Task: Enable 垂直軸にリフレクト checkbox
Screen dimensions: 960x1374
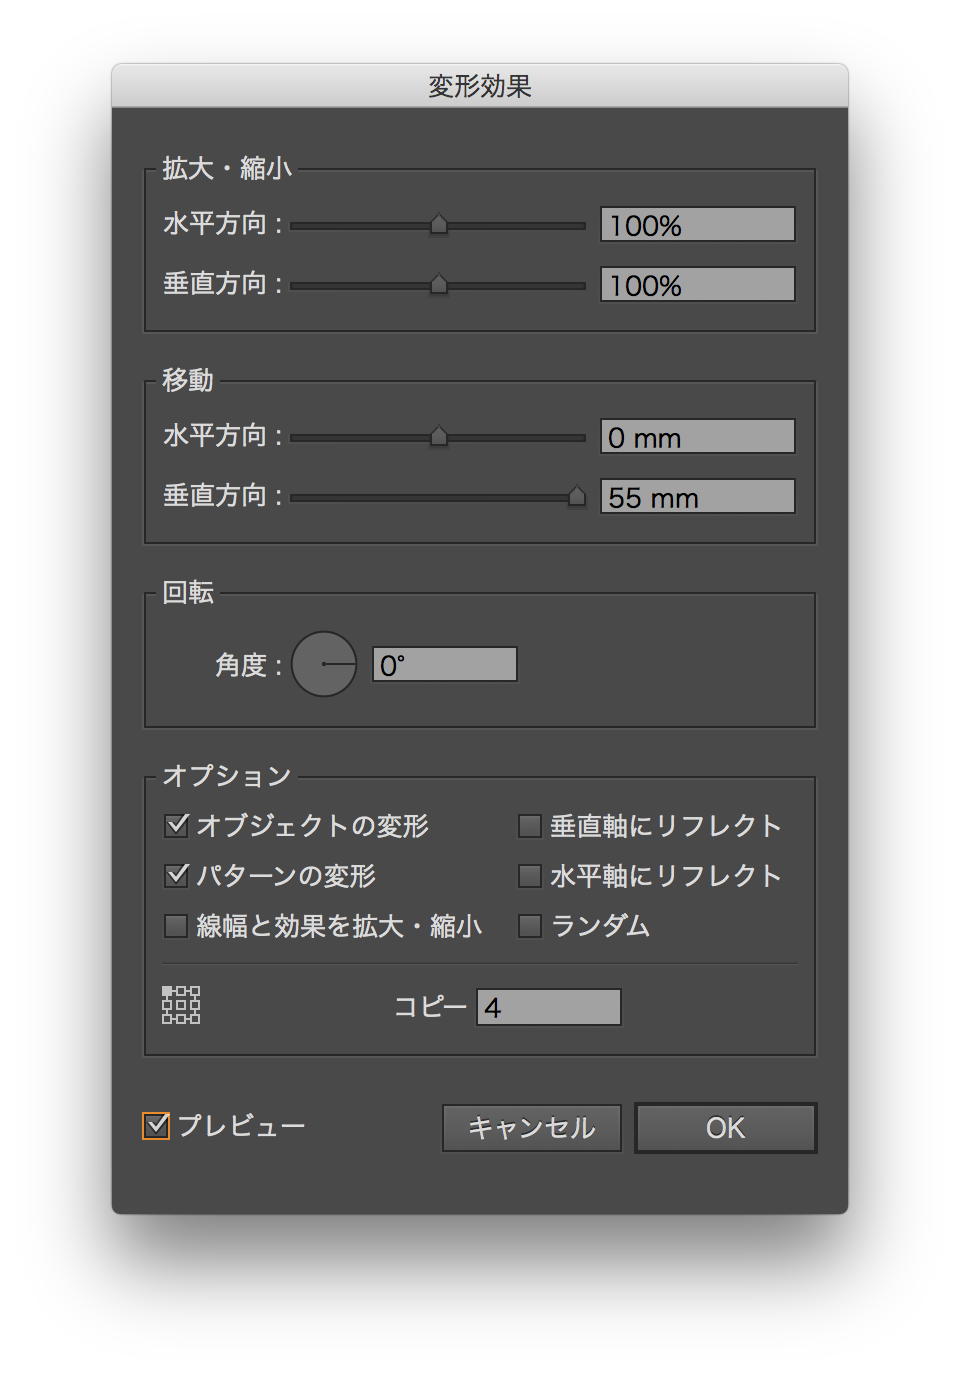Action: coord(530,826)
